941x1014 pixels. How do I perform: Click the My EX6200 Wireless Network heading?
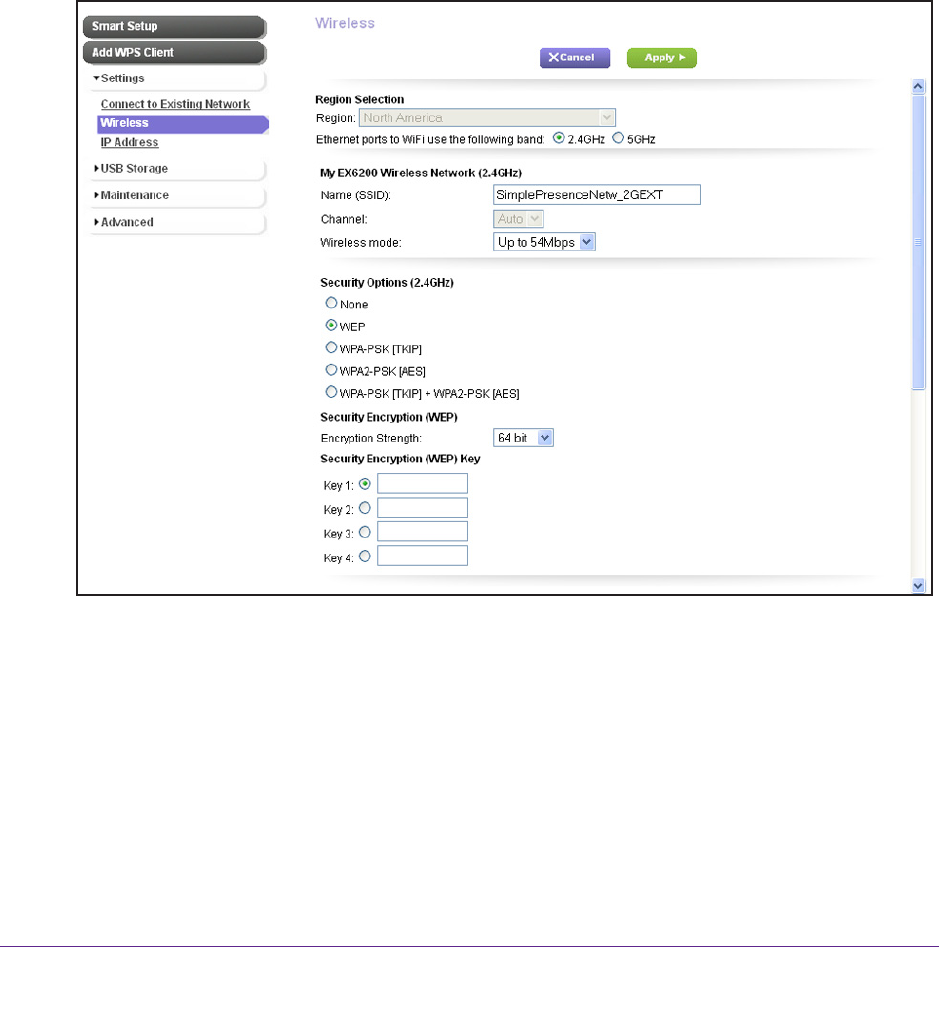pos(421,173)
